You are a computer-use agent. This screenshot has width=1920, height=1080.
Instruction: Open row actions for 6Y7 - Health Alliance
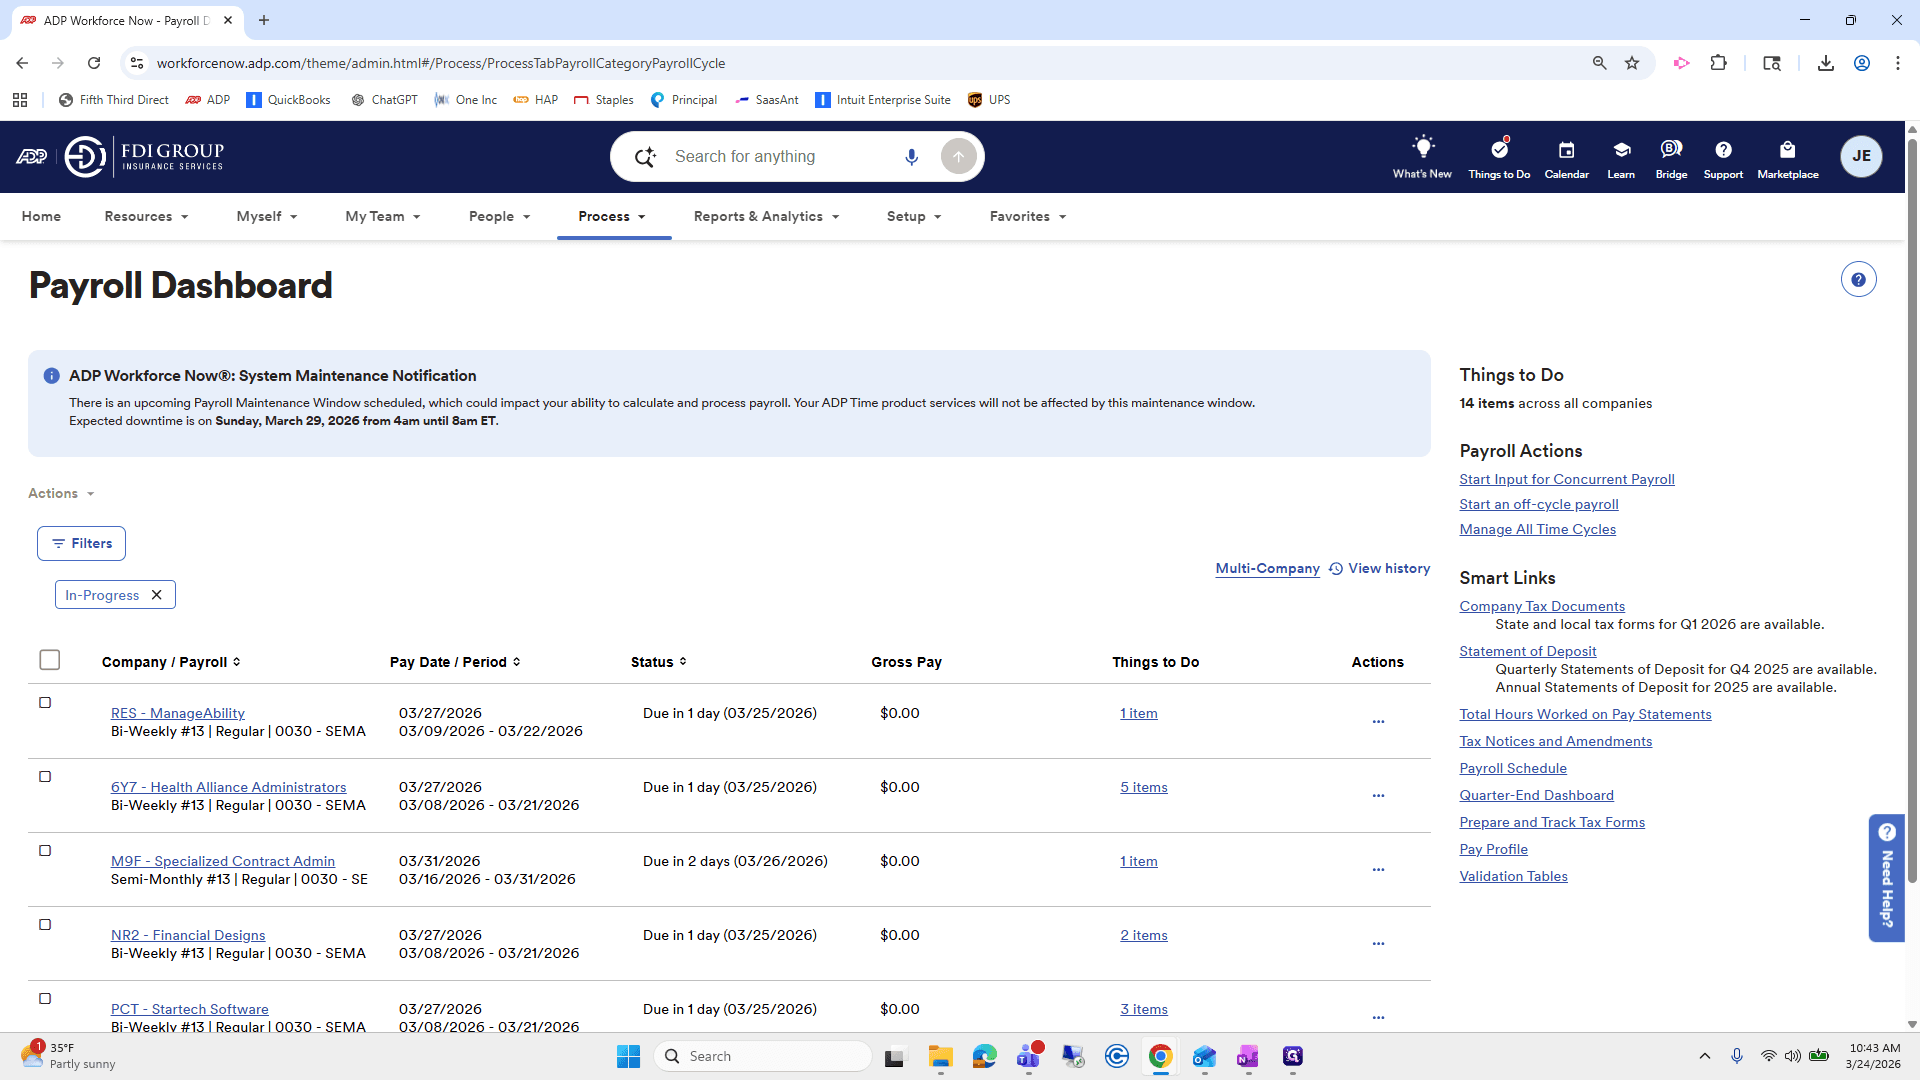pos(1378,796)
